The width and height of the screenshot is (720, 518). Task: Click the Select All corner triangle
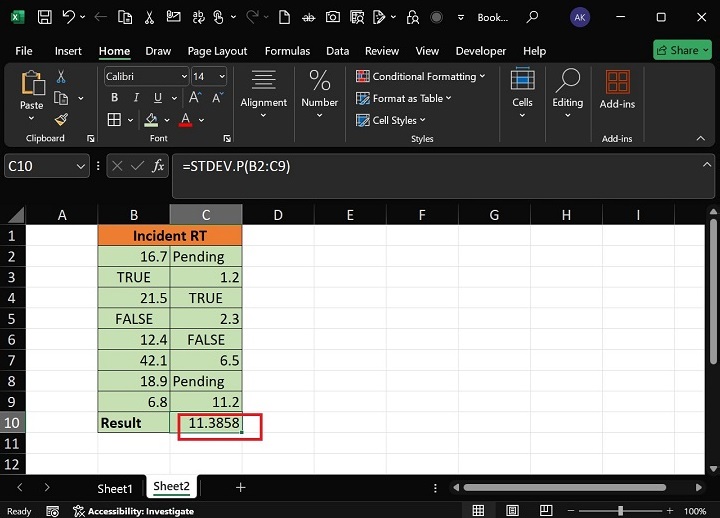(16, 215)
